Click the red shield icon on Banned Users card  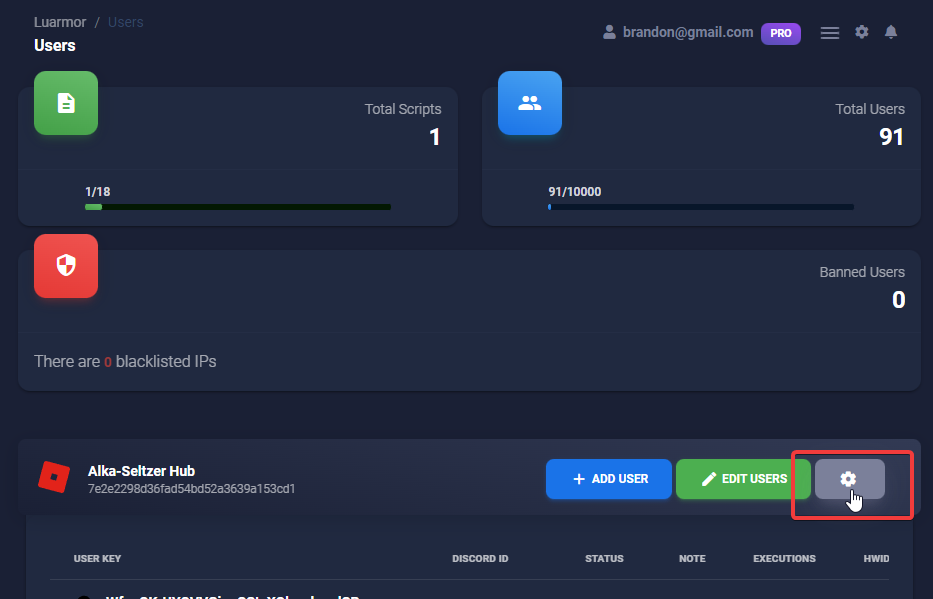[65, 266]
